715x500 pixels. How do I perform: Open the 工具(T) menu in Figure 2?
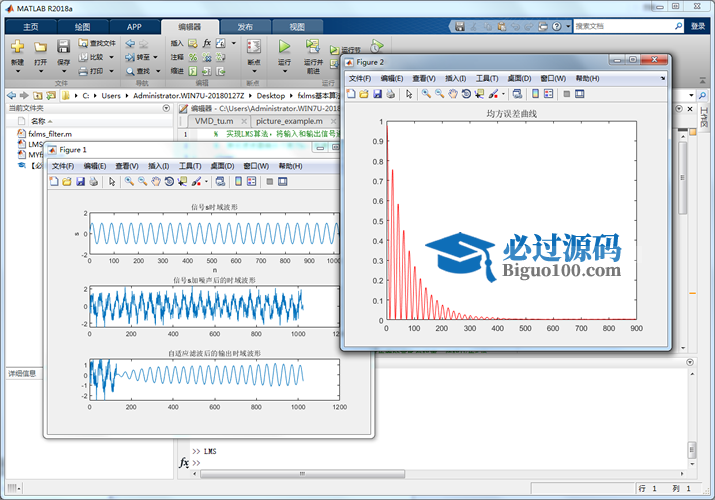coord(486,78)
